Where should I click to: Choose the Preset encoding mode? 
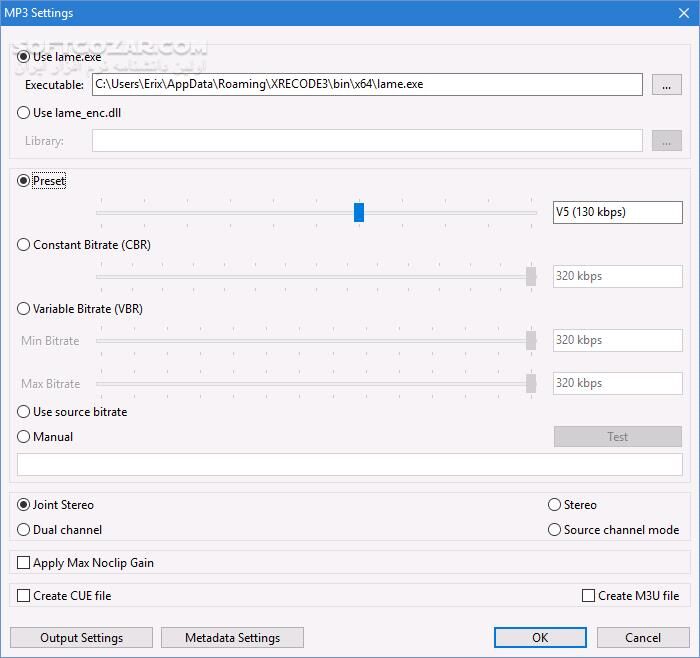coord(24,181)
